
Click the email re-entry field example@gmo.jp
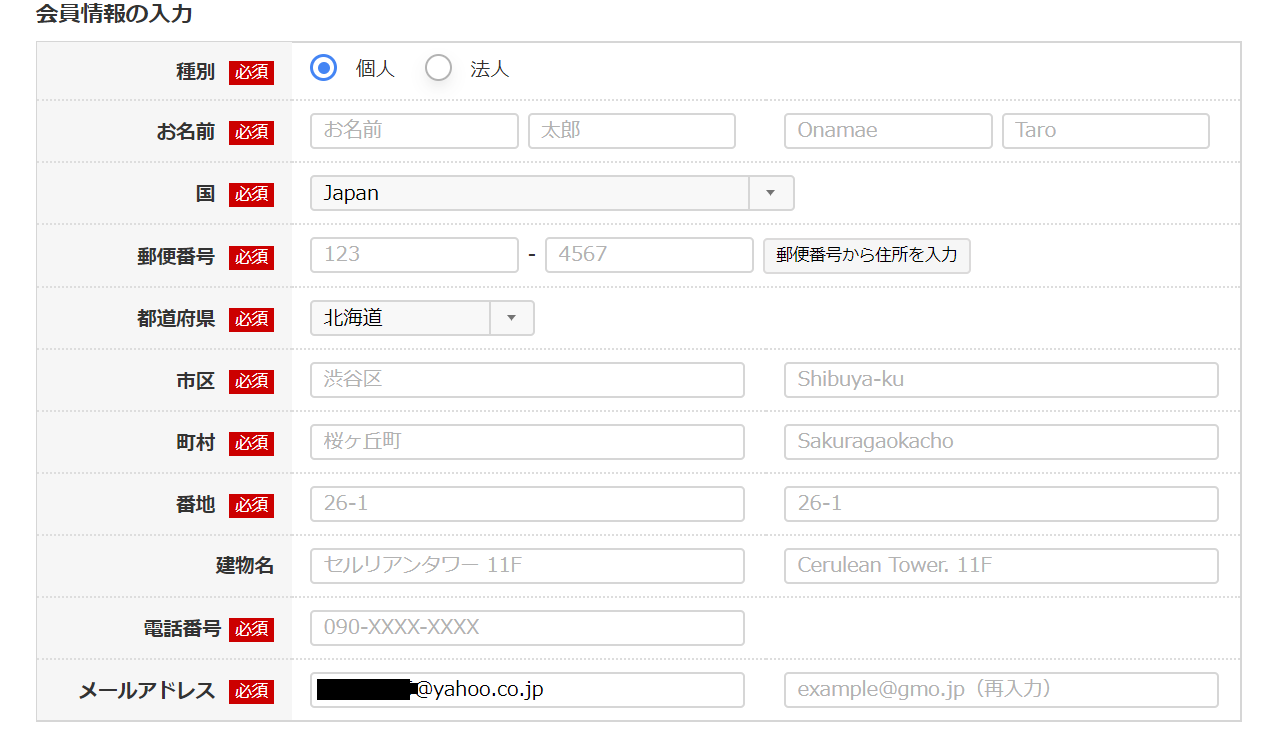tap(1000, 690)
